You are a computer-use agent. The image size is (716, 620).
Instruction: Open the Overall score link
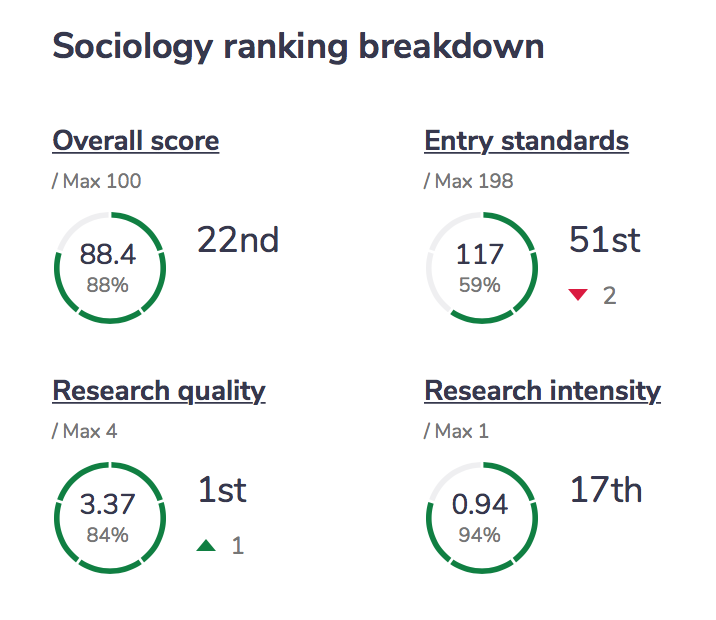tap(135, 141)
